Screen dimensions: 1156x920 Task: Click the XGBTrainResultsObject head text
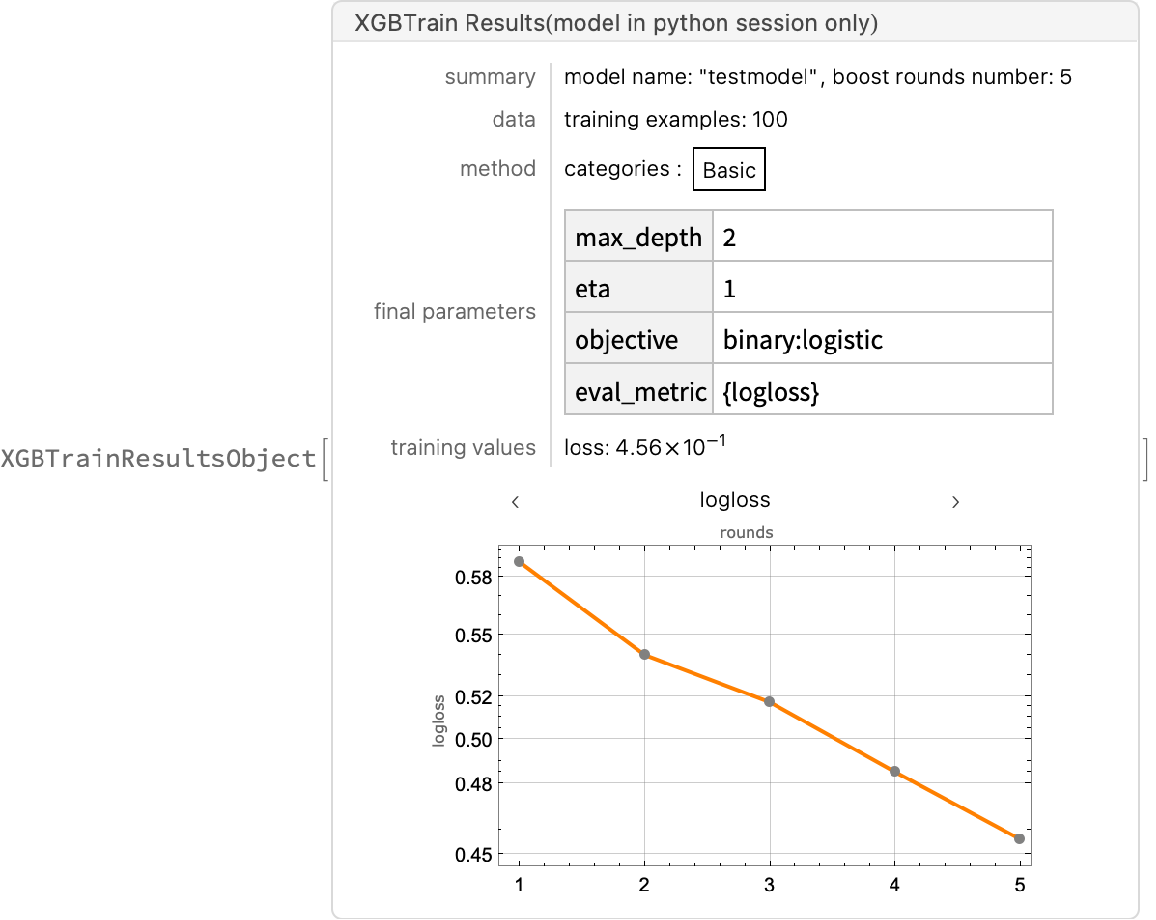158,459
